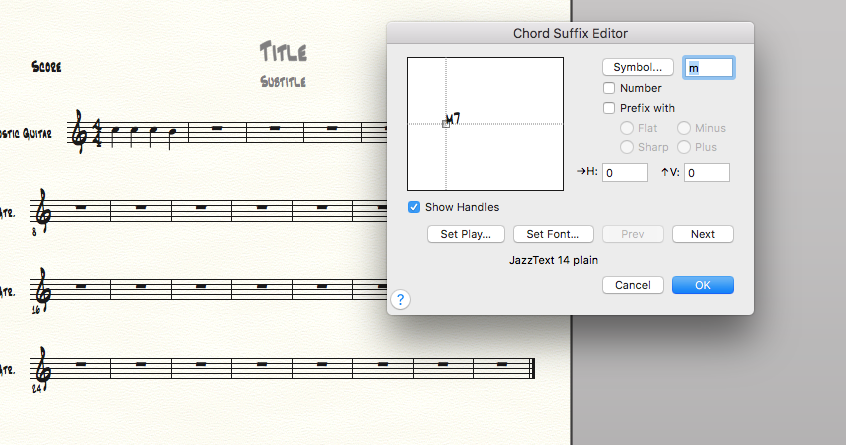The width and height of the screenshot is (846, 445).
Task: Click the H offset input field
Action: click(x=626, y=173)
